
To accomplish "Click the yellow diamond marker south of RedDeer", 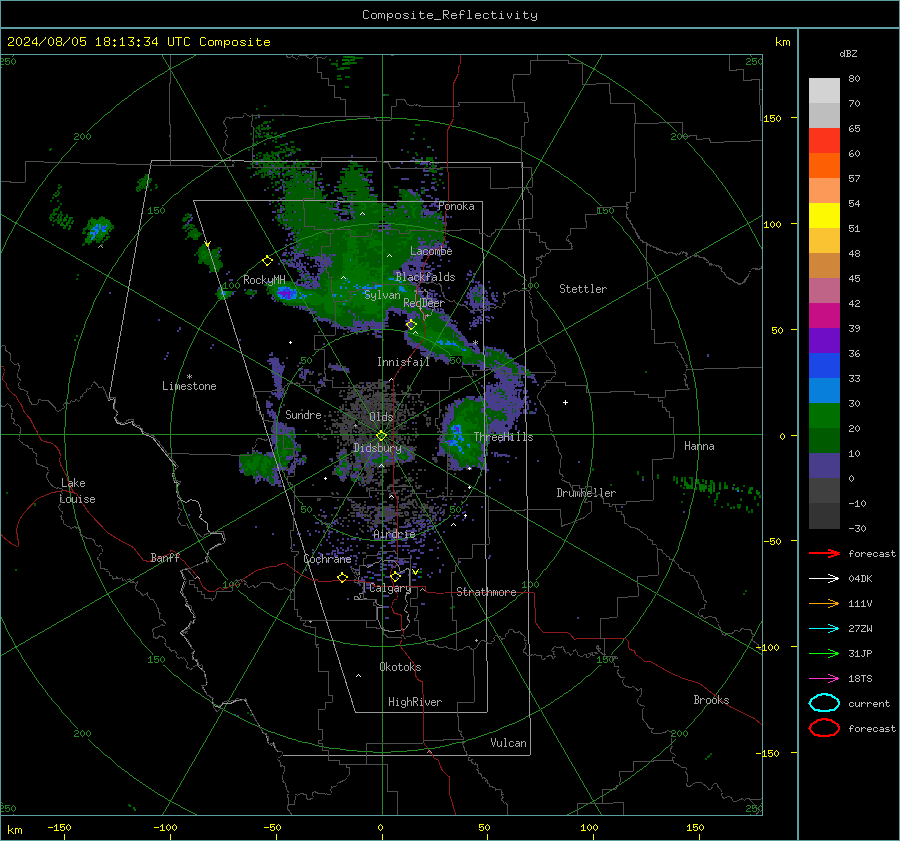I will point(411,325).
